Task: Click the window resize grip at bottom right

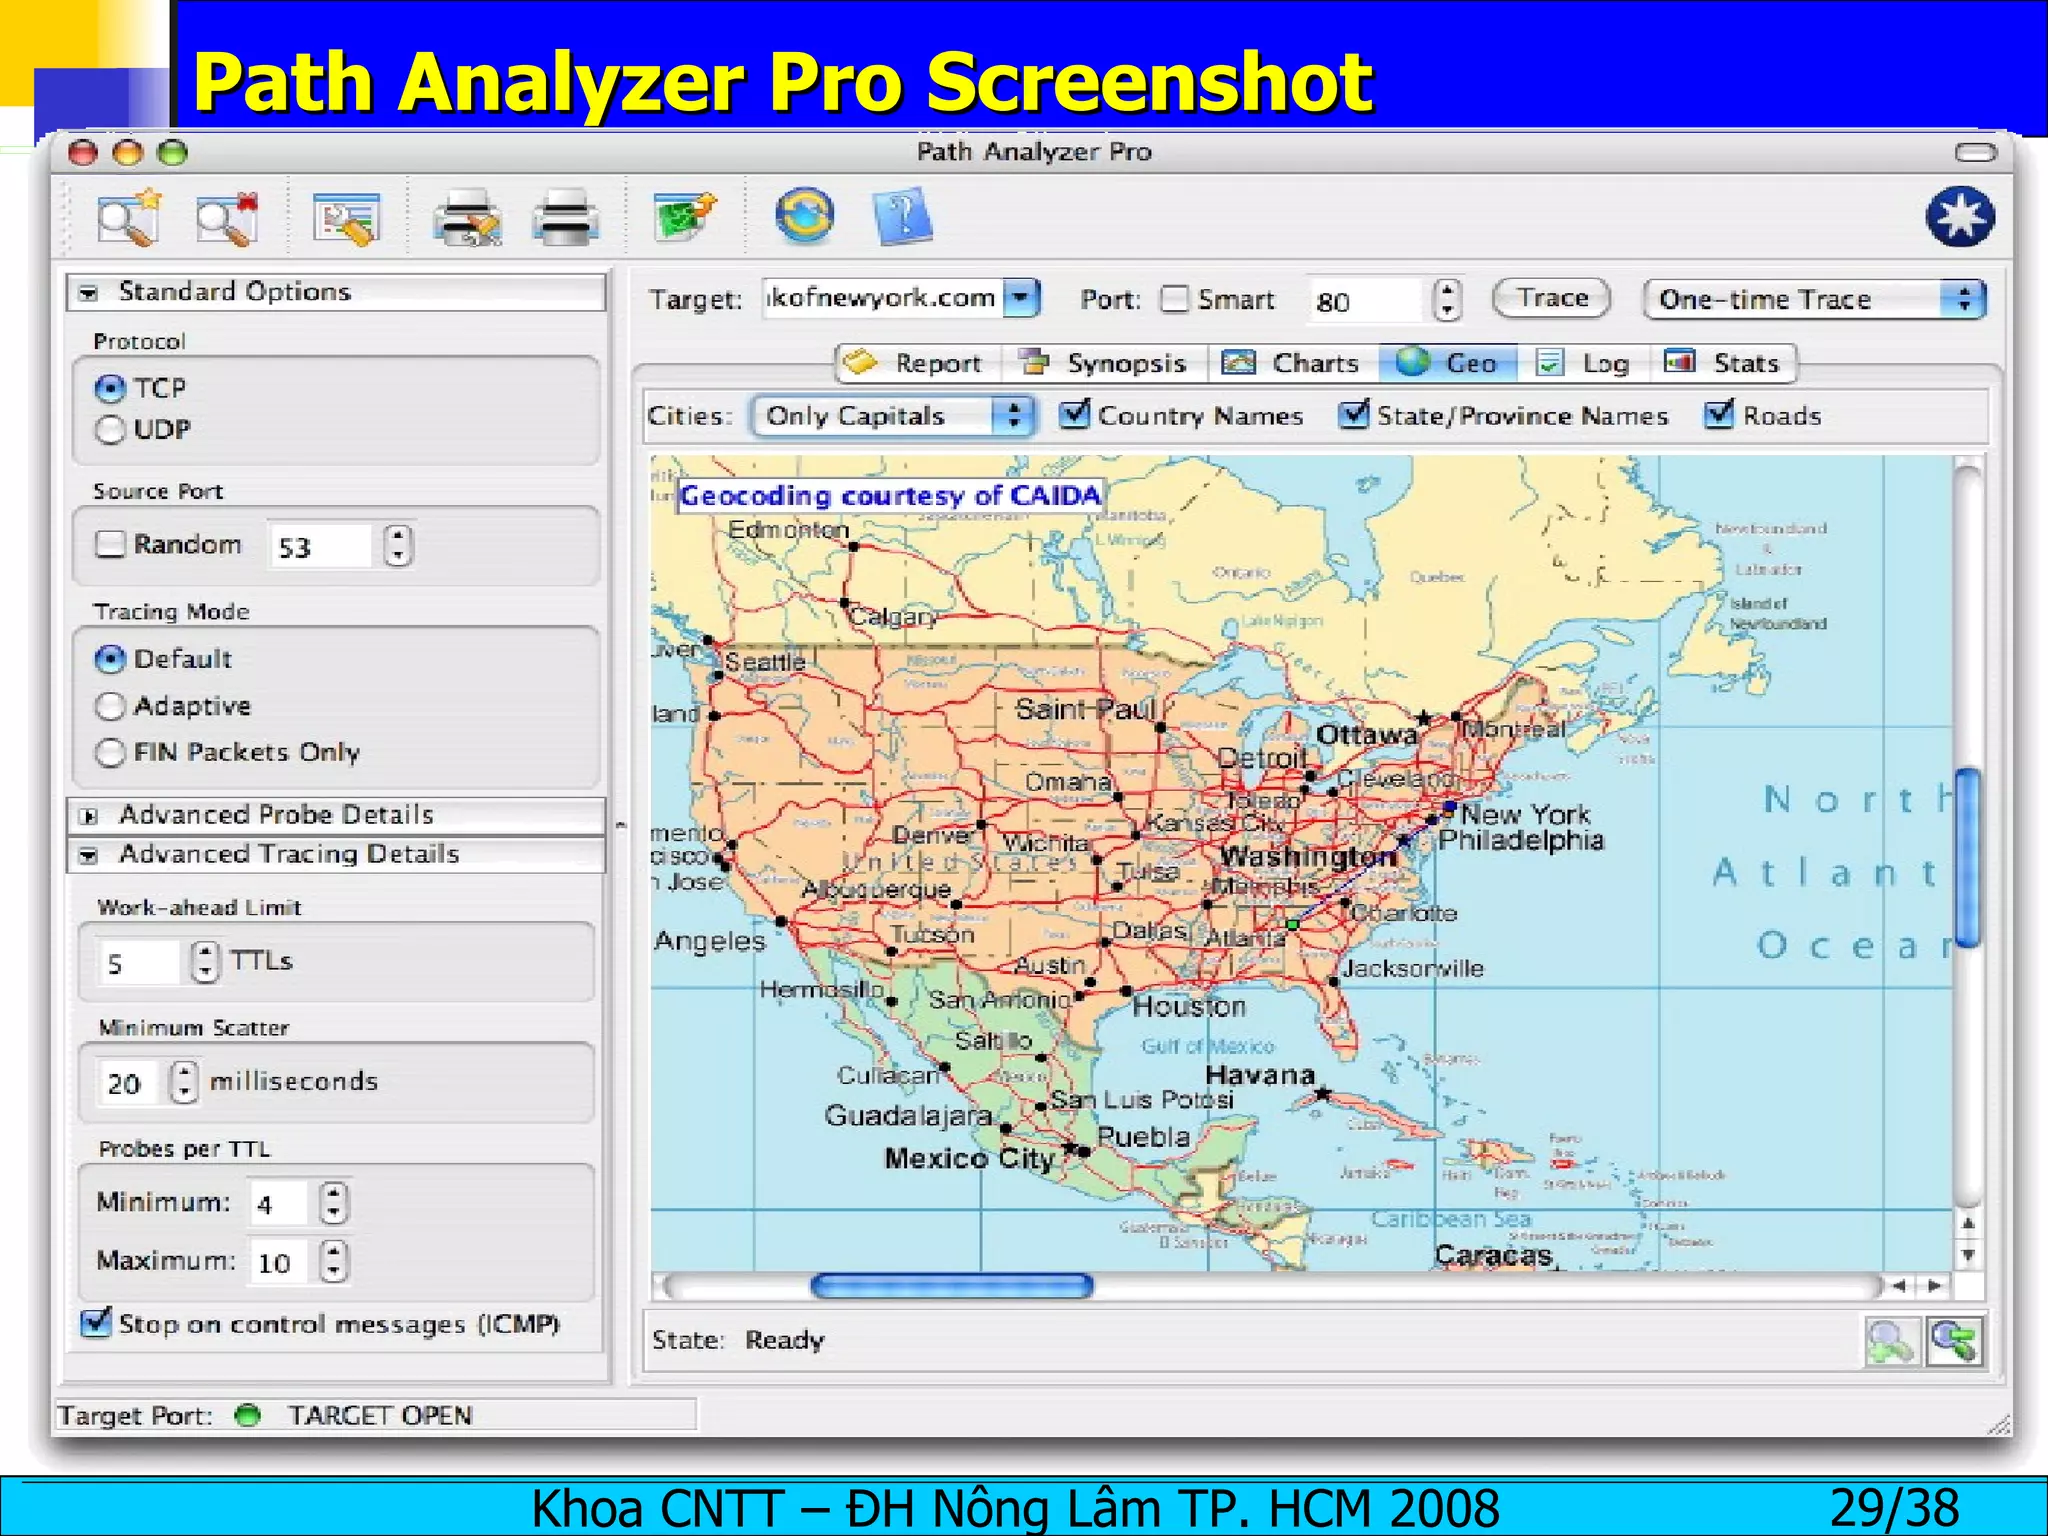Action: (x=1997, y=1425)
